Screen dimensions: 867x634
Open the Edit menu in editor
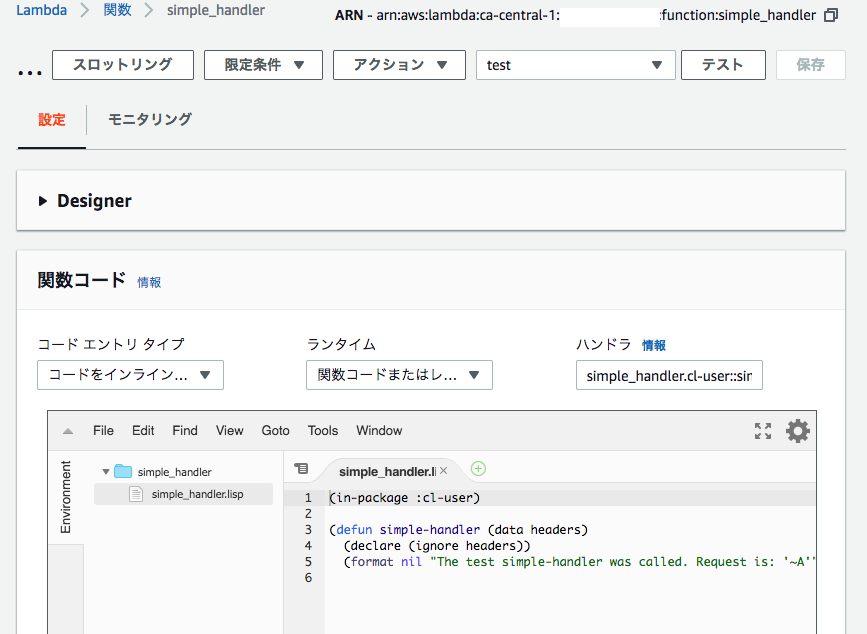[143, 431]
